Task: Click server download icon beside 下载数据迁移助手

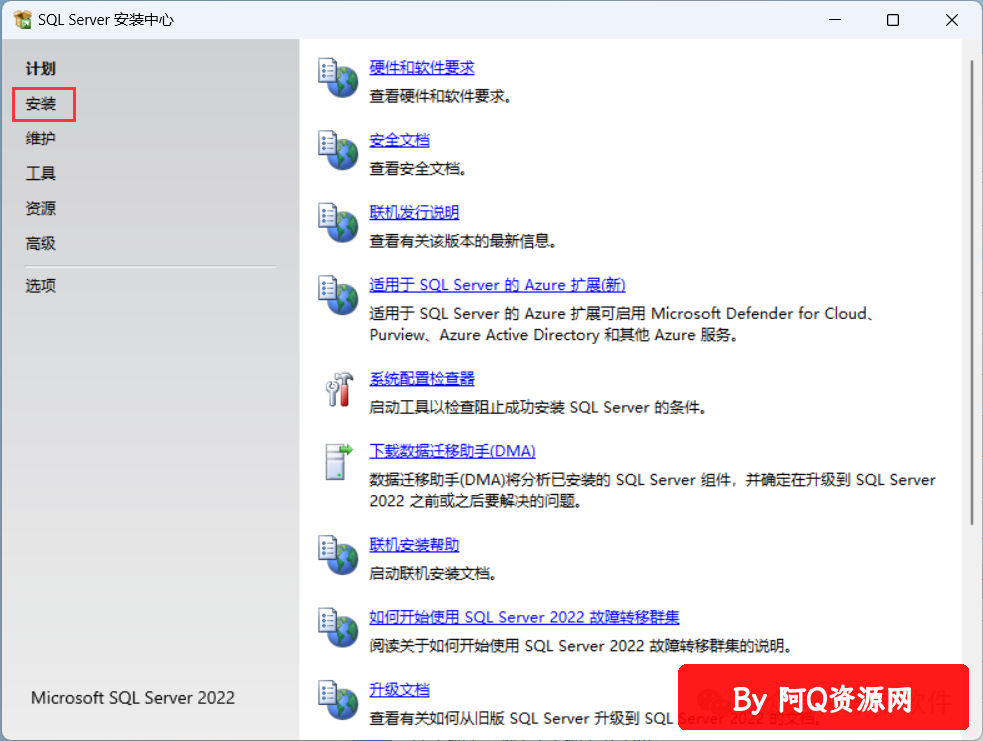Action: tap(339, 461)
